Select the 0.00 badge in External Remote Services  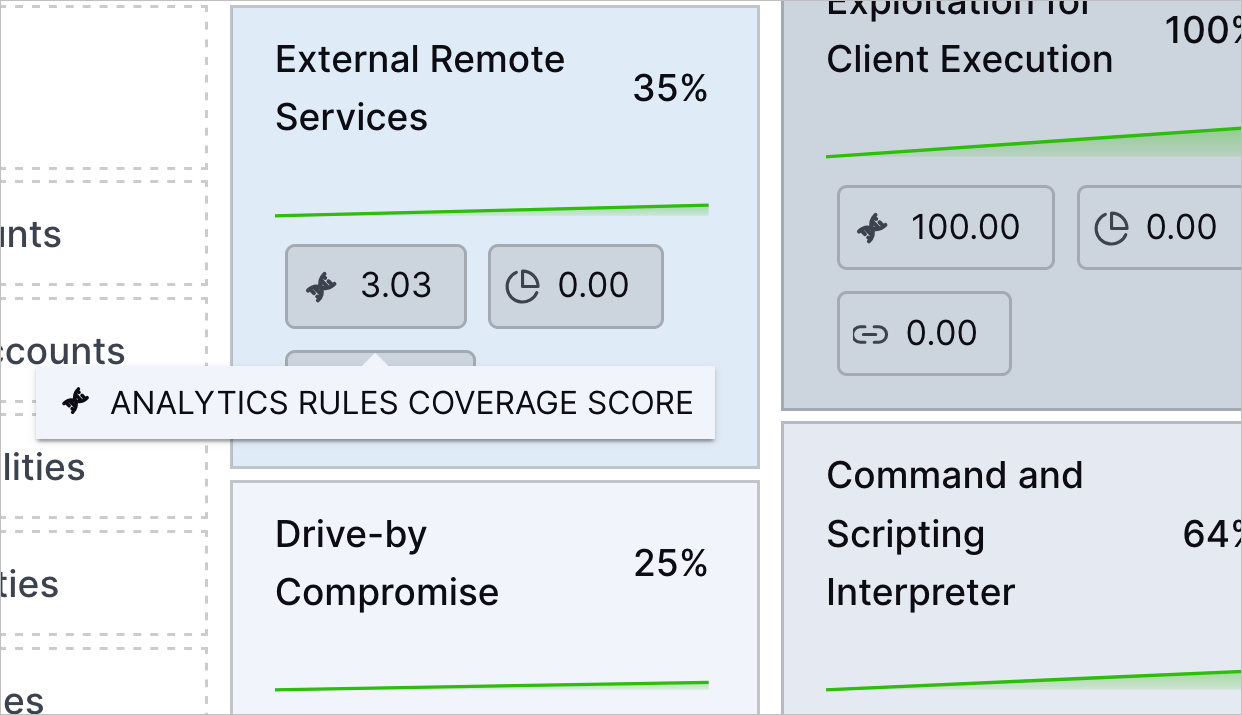pyautogui.click(x=576, y=286)
